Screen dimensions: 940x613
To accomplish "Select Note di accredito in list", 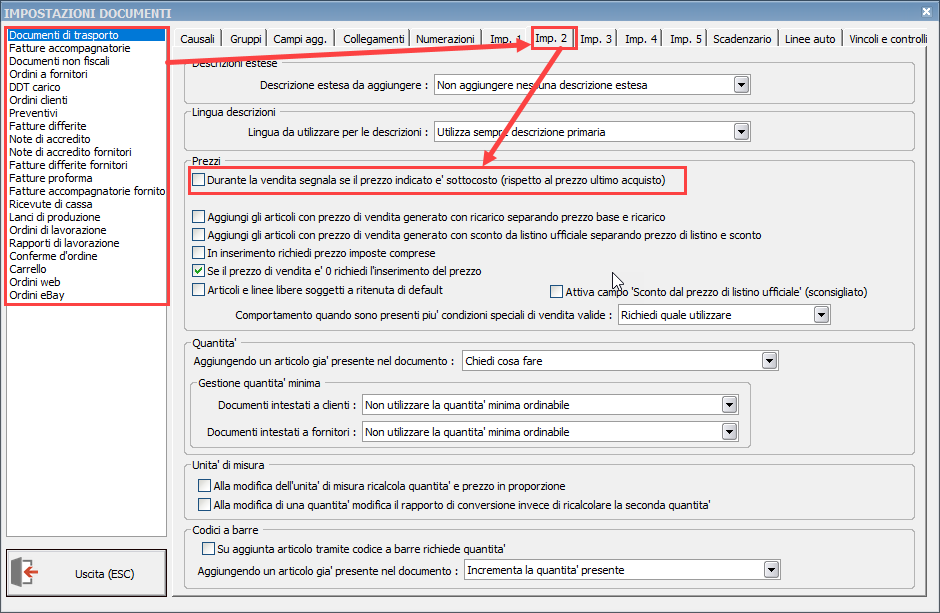I will click(86, 139).
